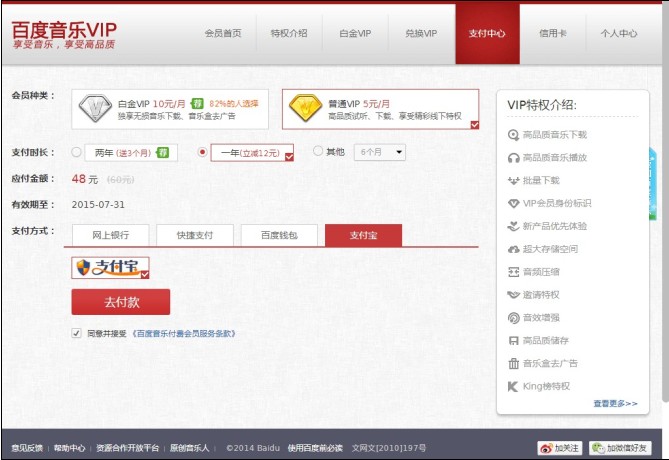Click the page vertical scrollbar
The width and height of the screenshot is (669, 460).
[666, 201]
